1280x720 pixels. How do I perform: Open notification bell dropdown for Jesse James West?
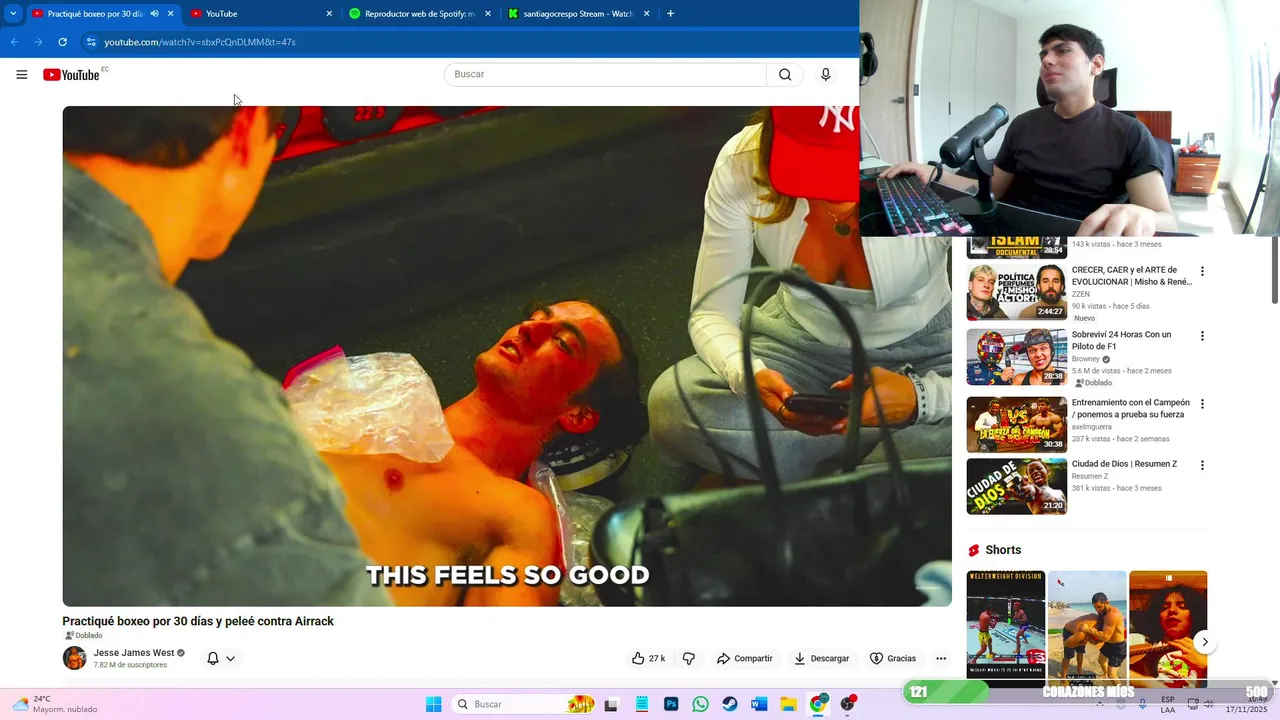[x=221, y=658]
